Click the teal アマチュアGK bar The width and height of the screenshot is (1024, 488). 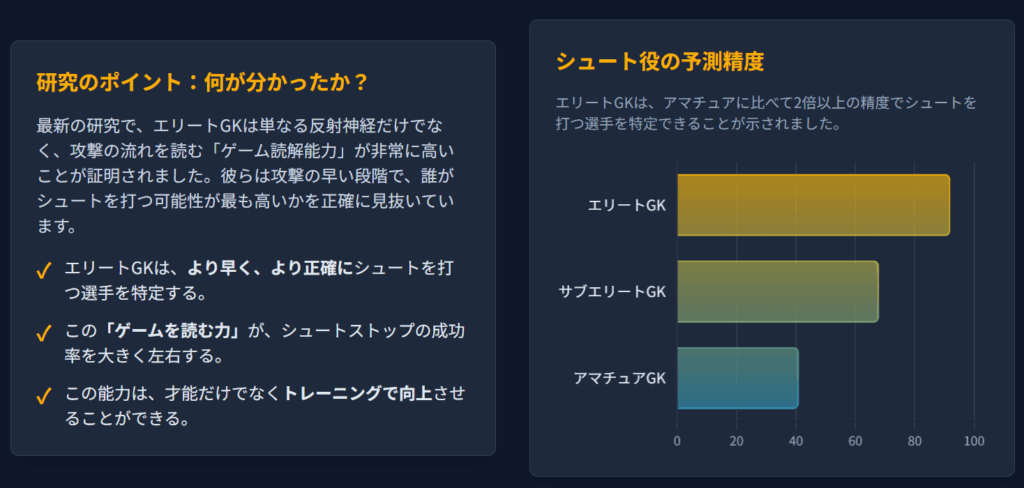737,378
